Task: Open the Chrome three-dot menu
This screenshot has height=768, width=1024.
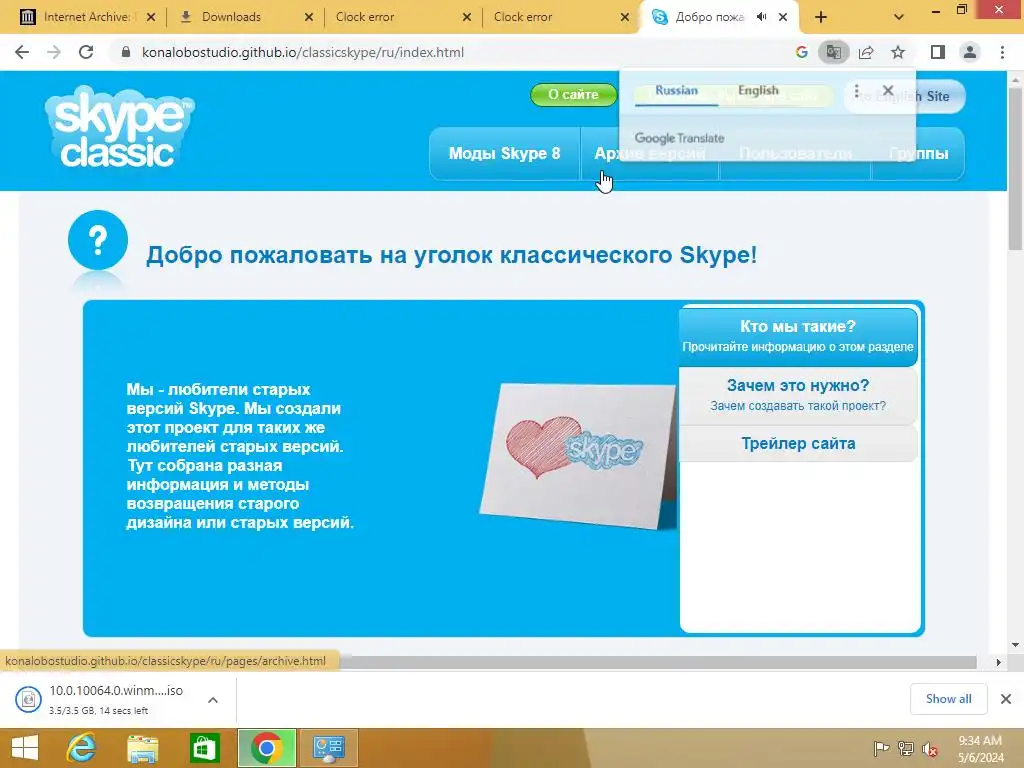Action: 1002,52
